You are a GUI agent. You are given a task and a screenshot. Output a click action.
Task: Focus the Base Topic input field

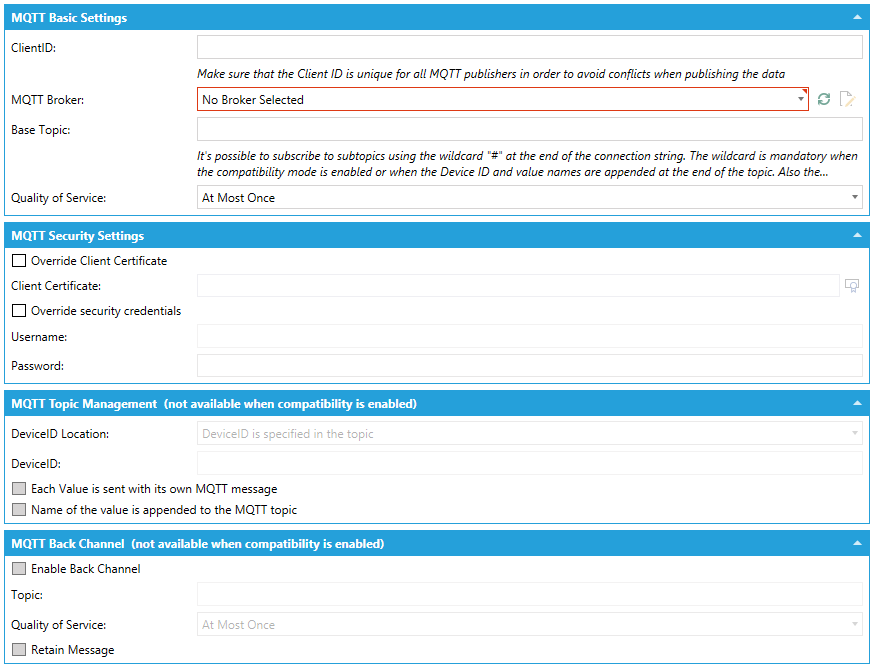(529, 129)
